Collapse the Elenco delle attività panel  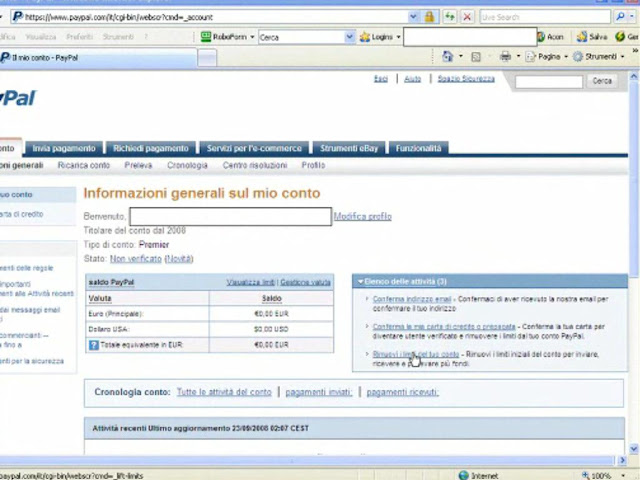click(x=361, y=282)
